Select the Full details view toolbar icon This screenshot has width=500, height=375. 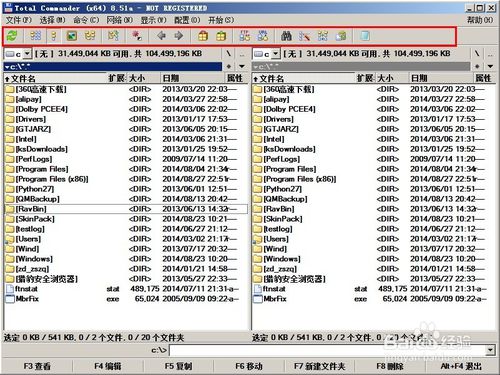(x=54, y=36)
